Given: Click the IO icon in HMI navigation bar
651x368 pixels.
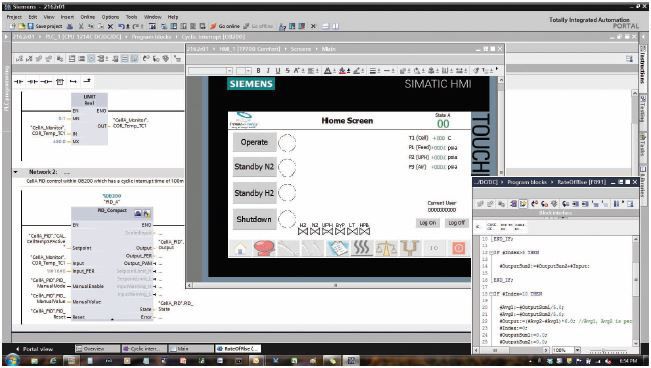Looking at the screenshot, I should click(434, 248).
